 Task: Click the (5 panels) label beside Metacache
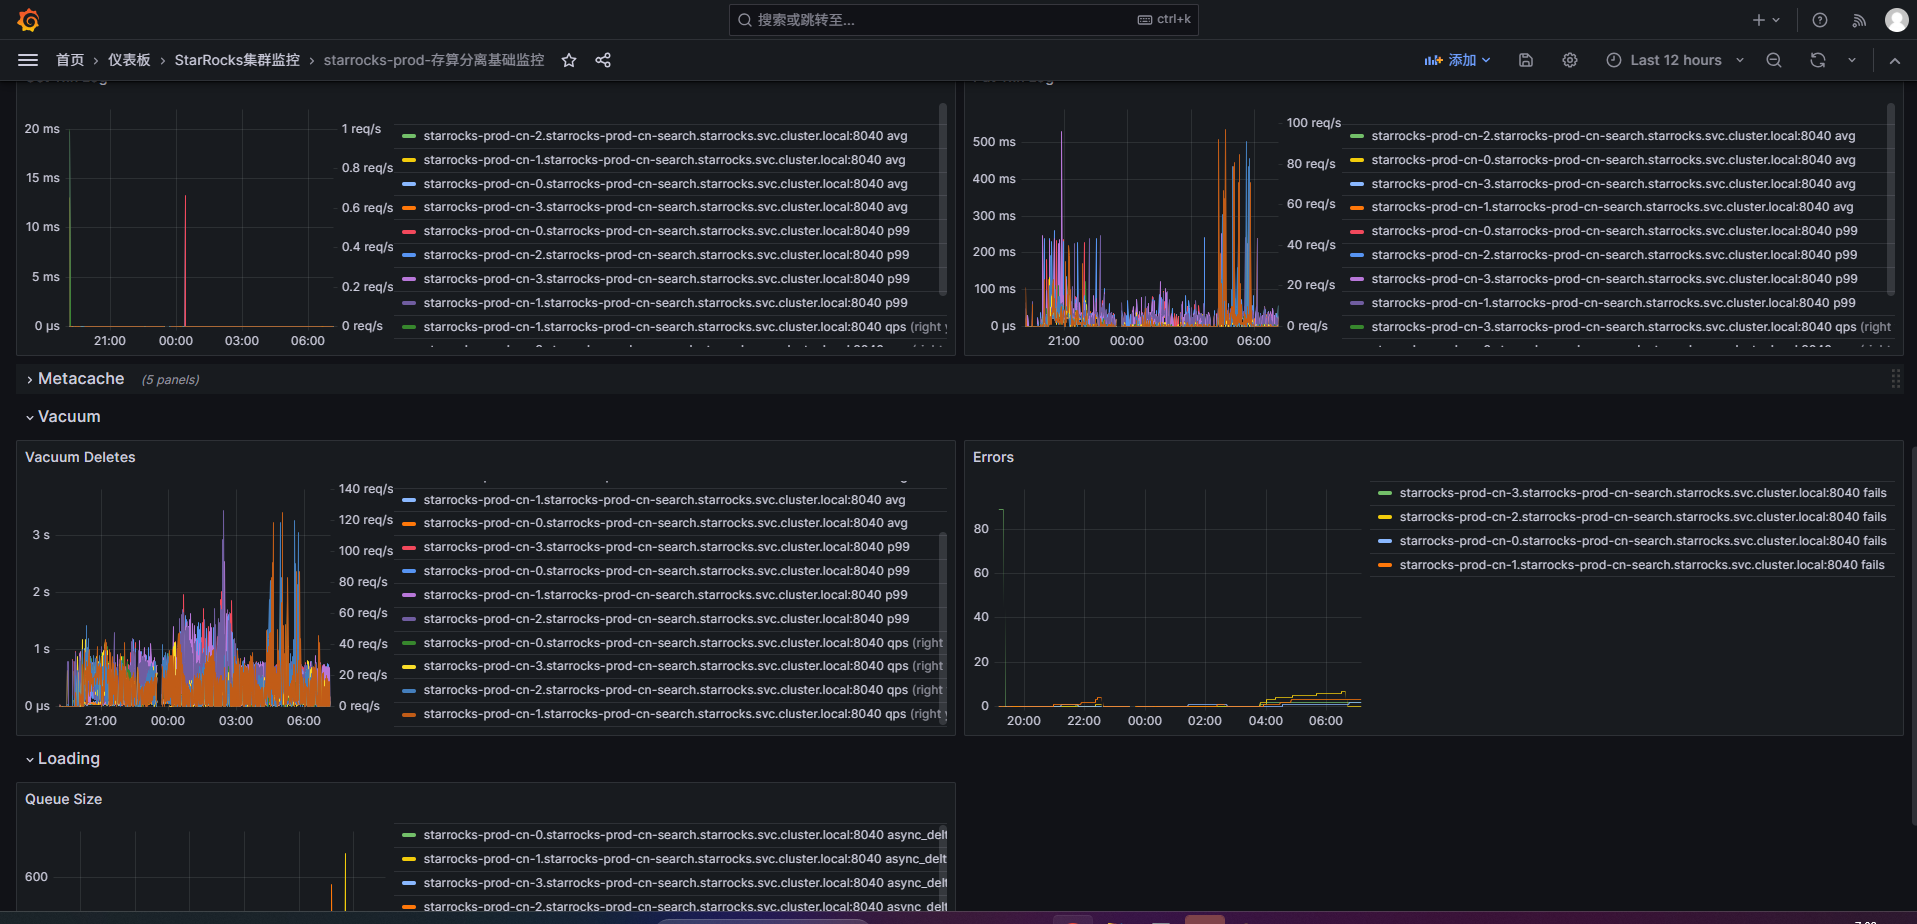(170, 380)
